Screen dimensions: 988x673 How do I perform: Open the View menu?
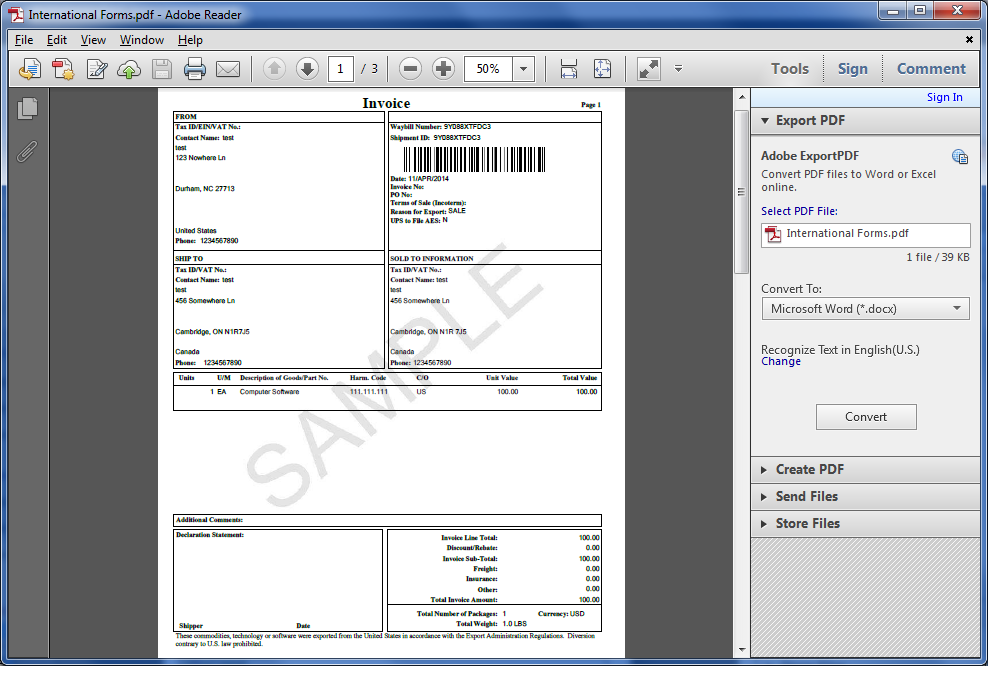coord(93,40)
